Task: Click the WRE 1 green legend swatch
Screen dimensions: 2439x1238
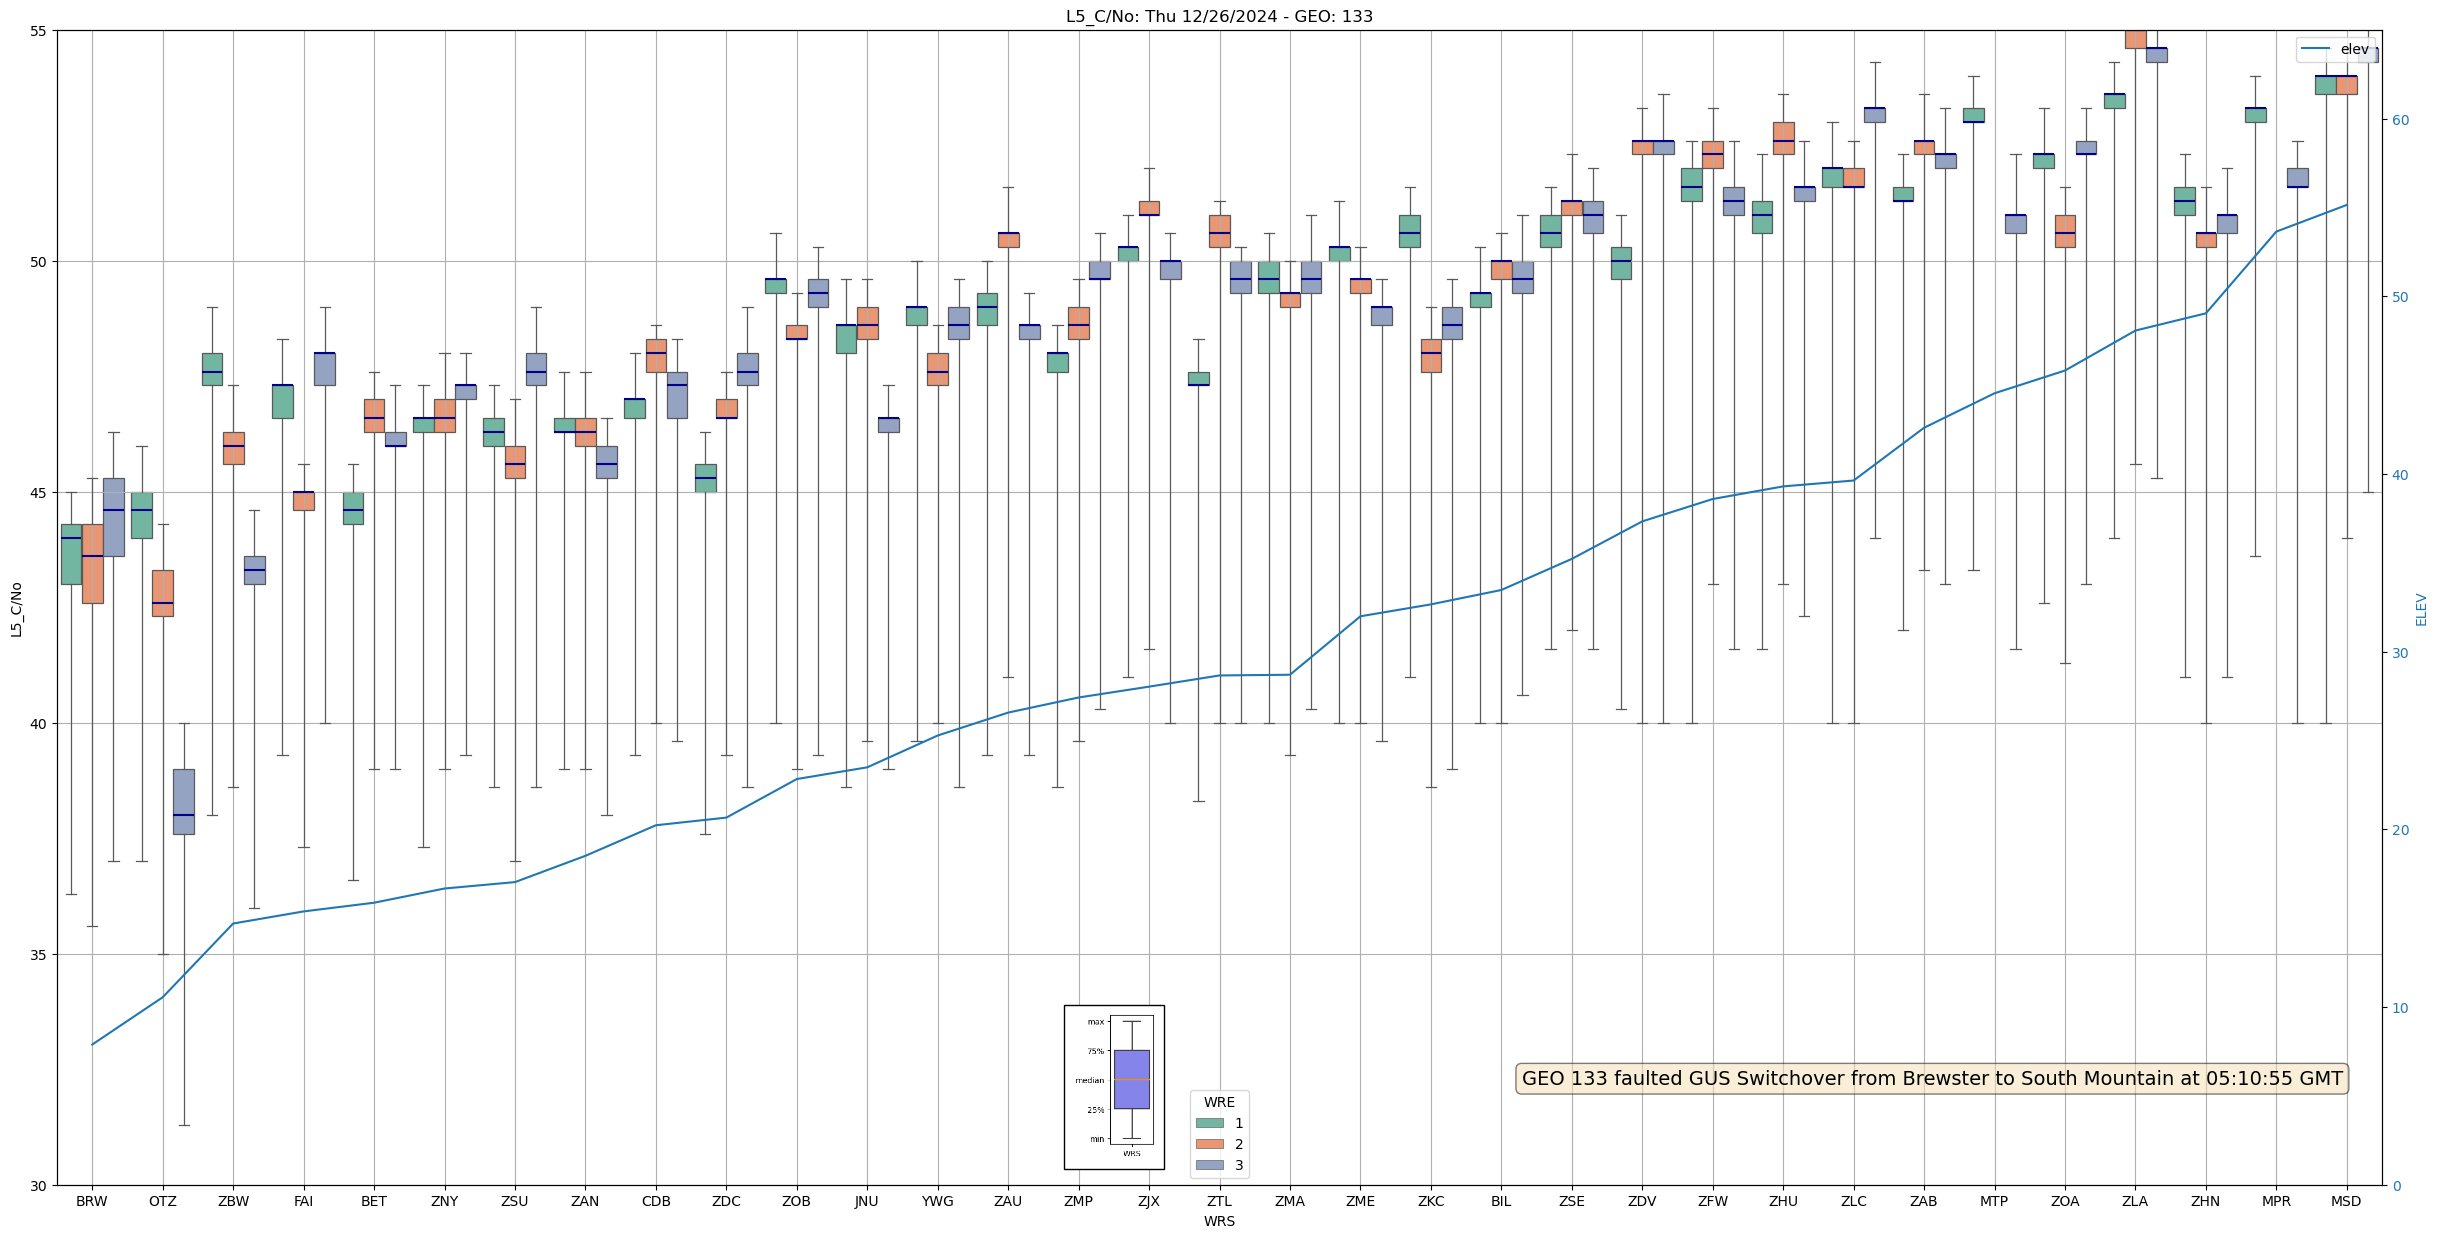Action: click(1209, 1123)
